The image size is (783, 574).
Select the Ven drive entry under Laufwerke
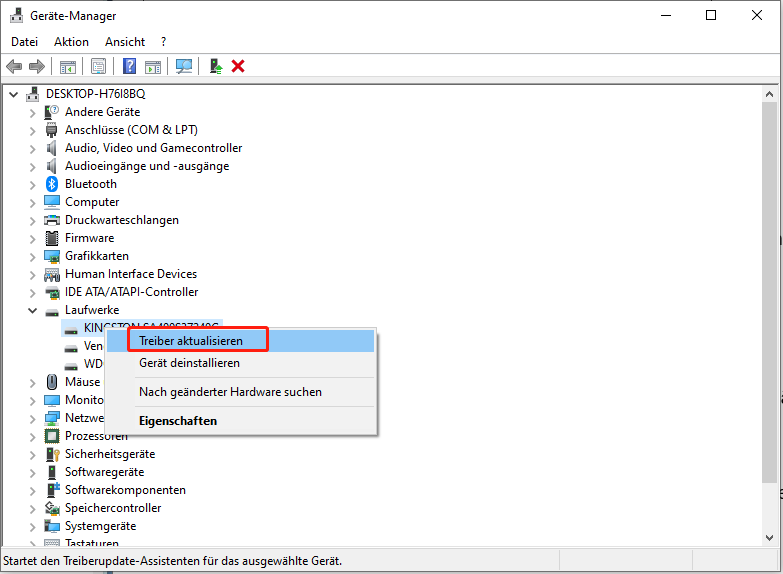93,346
